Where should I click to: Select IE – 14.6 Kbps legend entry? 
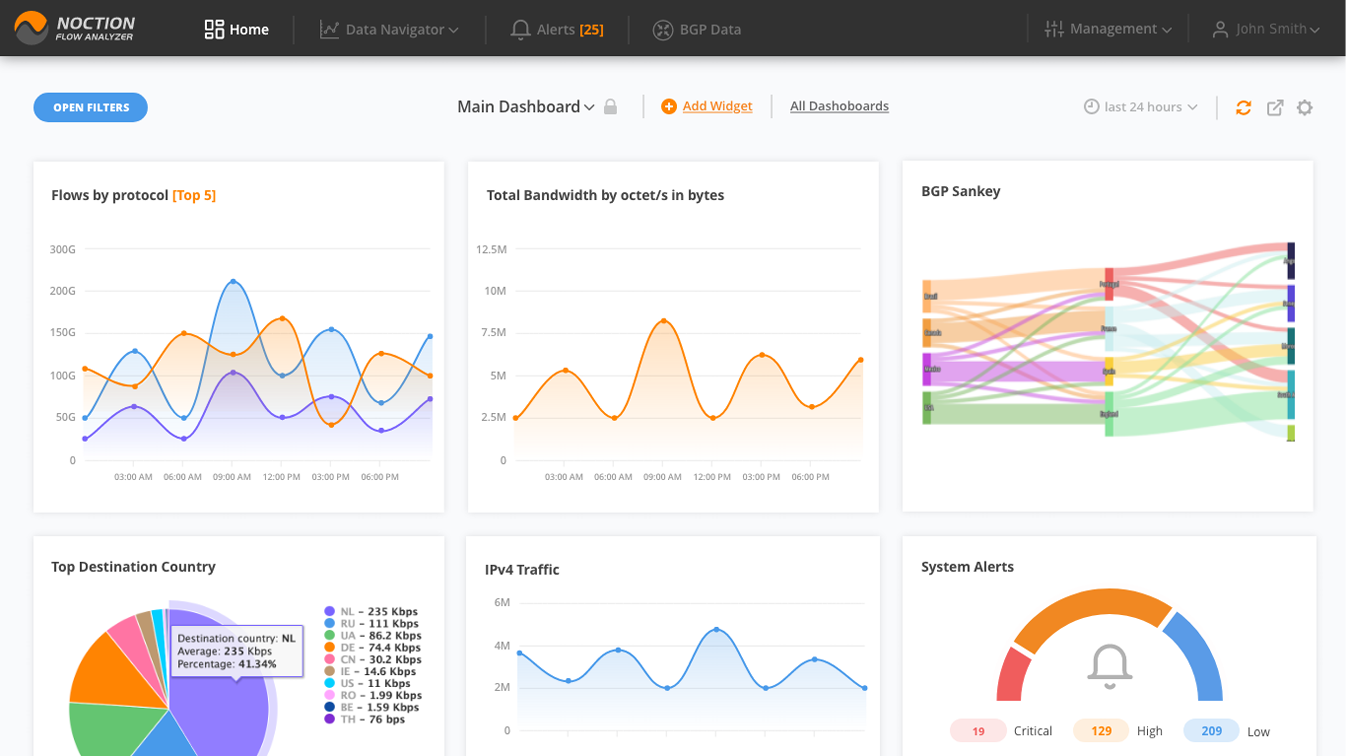click(x=370, y=672)
